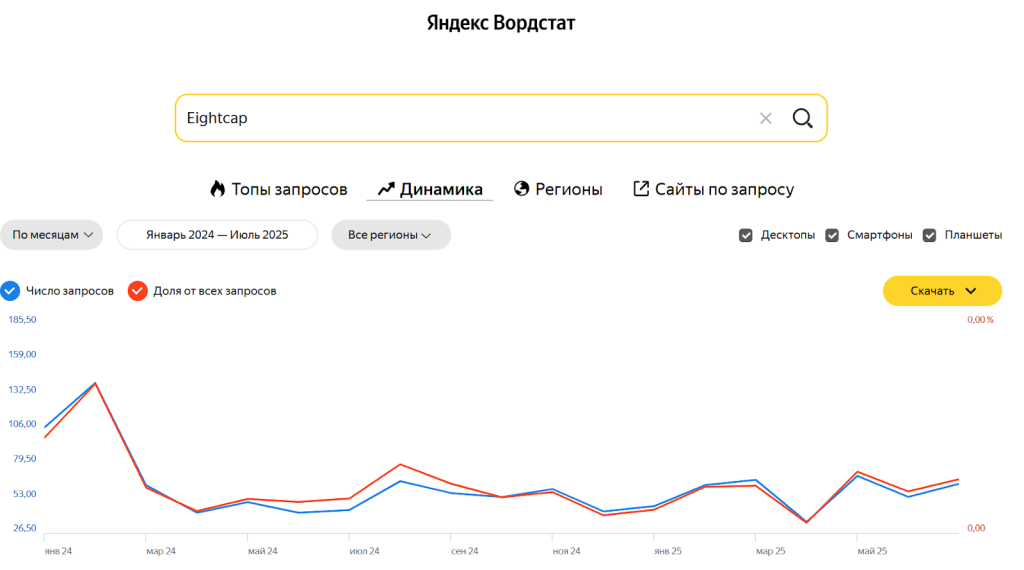Click the external link icon for Сайты по запросу
The width and height of the screenshot is (1024, 570).
641,189
